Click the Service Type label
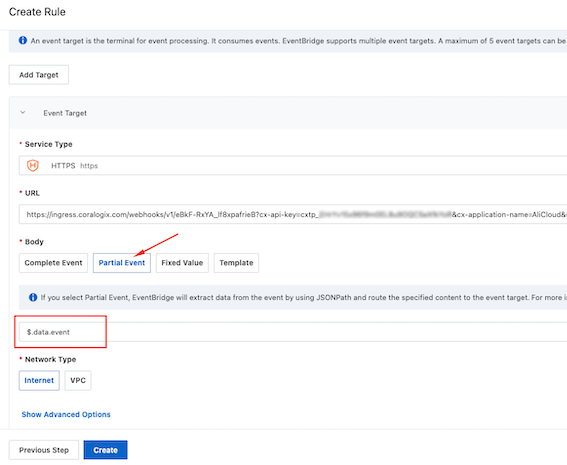567x465 pixels. [x=48, y=144]
